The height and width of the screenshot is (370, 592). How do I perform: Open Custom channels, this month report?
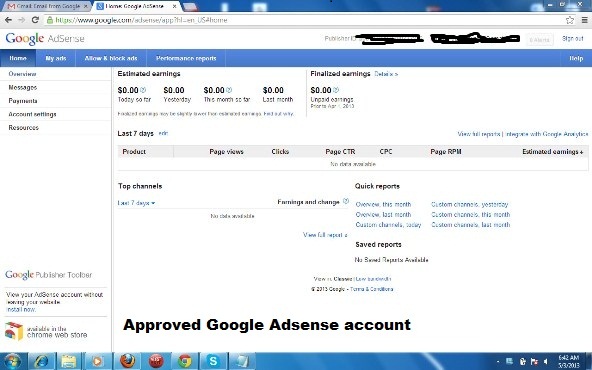(470, 214)
